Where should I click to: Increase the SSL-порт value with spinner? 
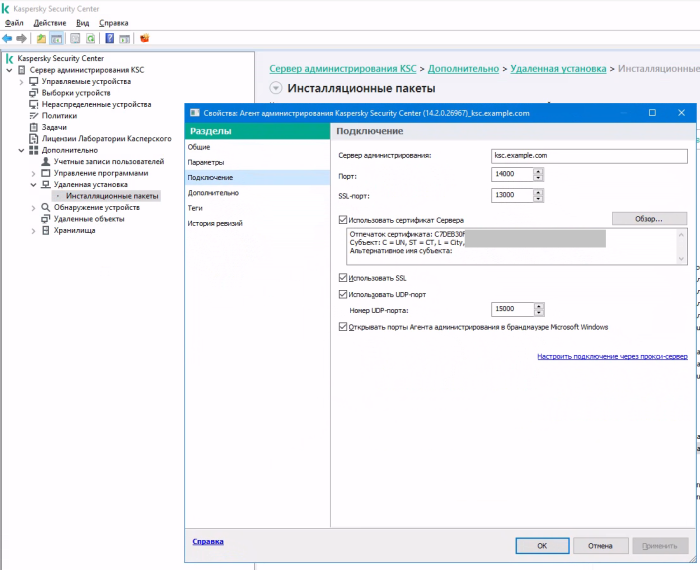pos(538,191)
